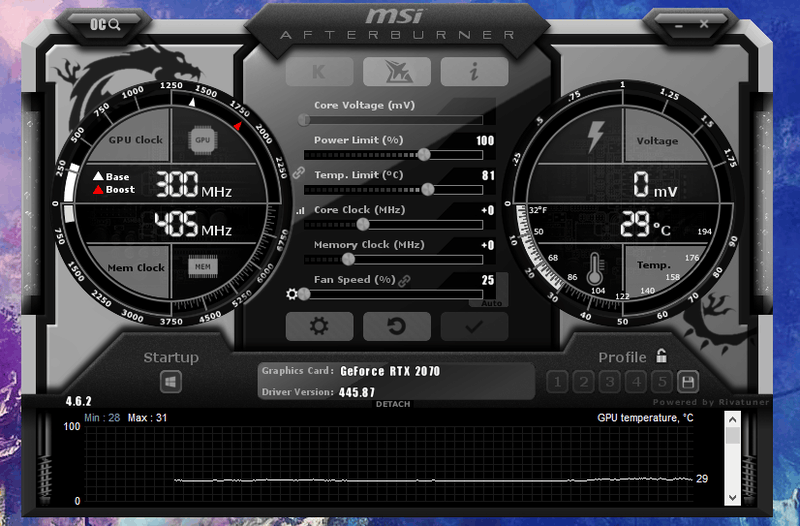The height and width of the screenshot is (526, 800).
Task: Click the driver version 445.87 text
Action: [357, 392]
